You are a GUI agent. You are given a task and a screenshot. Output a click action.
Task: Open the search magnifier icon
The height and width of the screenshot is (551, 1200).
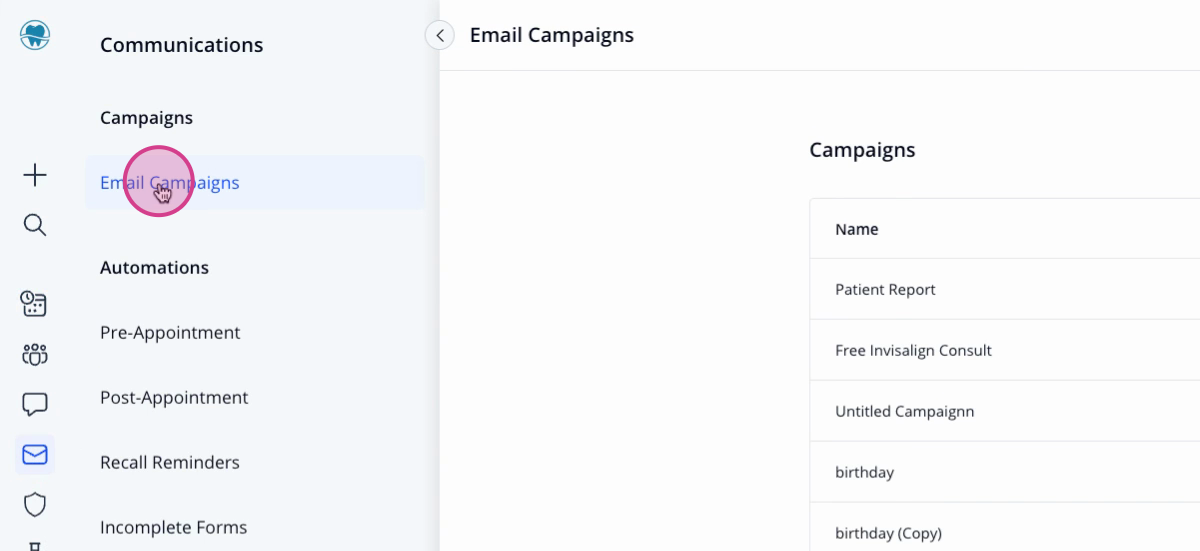[35, 225]
